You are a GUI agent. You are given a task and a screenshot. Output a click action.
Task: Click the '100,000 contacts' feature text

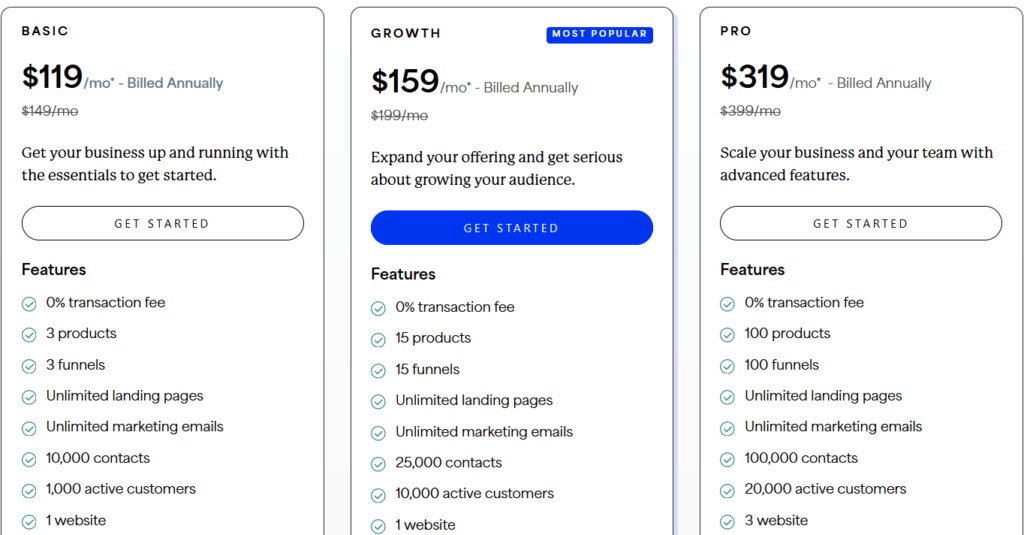pyautogui.click(x=801, y=458)
